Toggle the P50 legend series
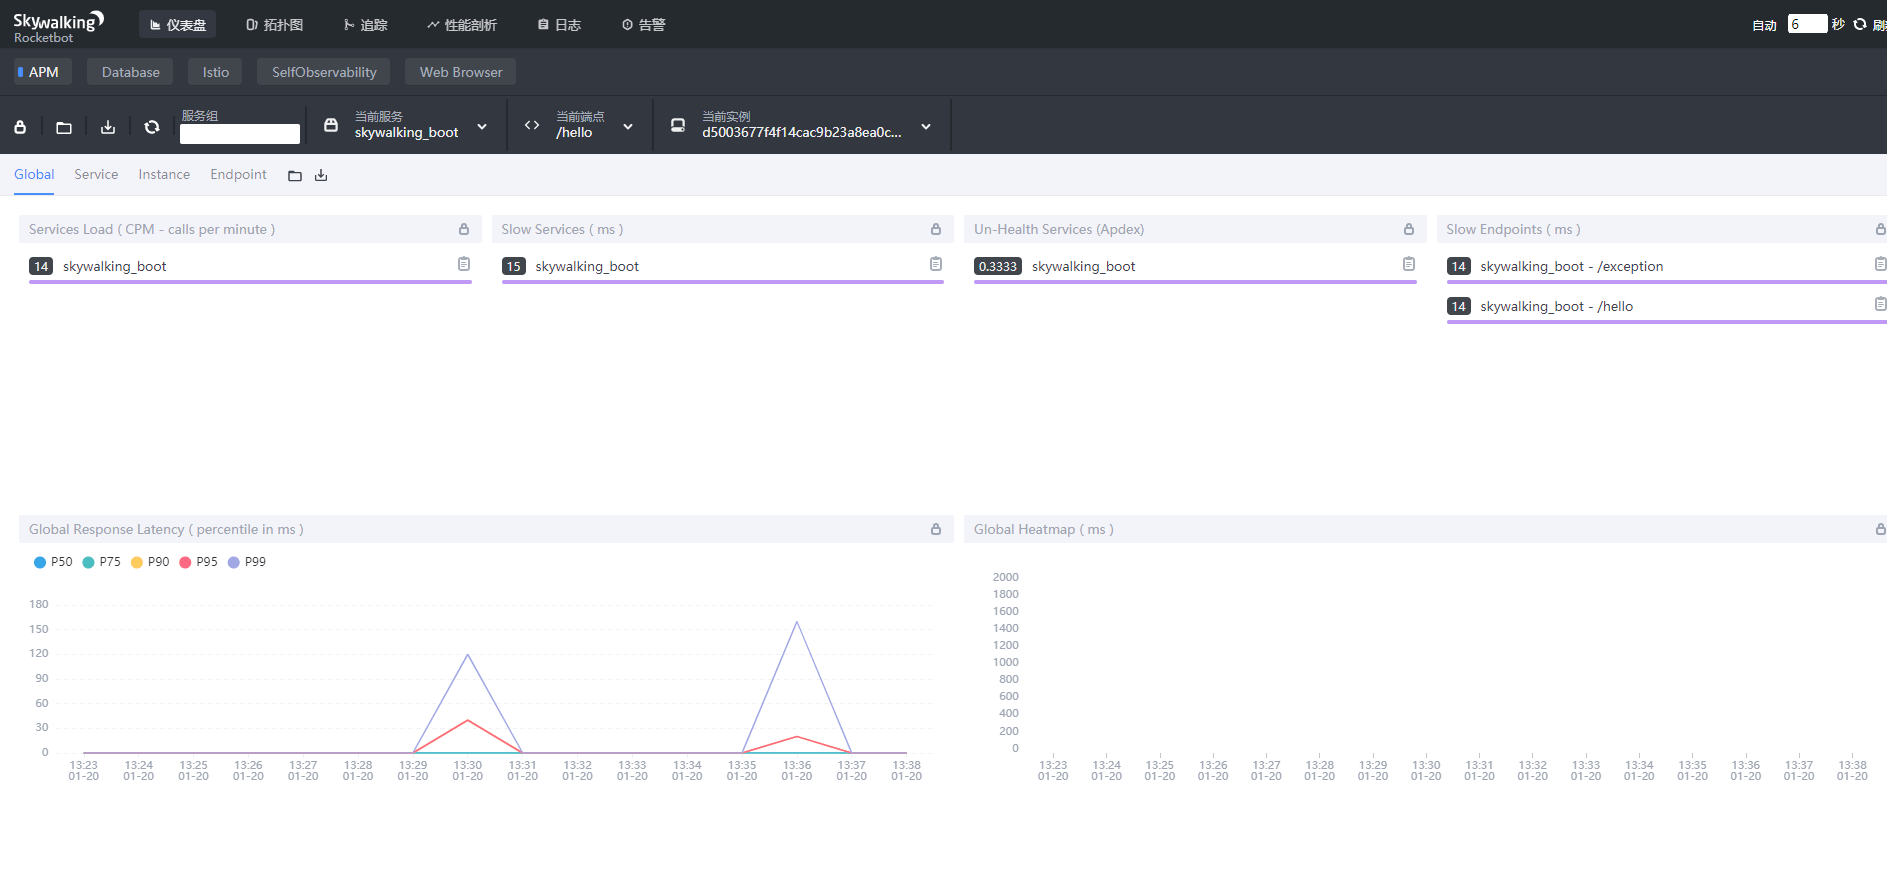Viewport: 1887px width, 887px height. (x=53, y=562)
